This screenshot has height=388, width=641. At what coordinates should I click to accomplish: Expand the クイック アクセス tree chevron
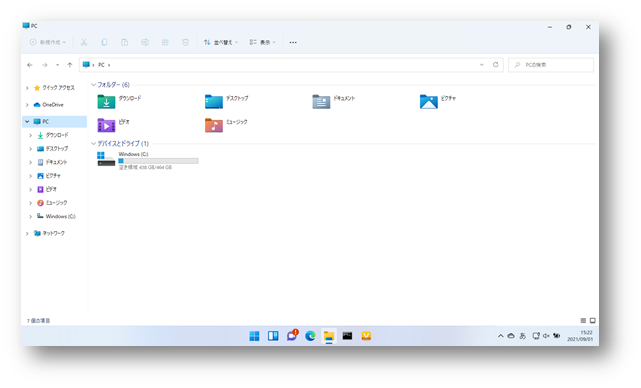(27, 88)
